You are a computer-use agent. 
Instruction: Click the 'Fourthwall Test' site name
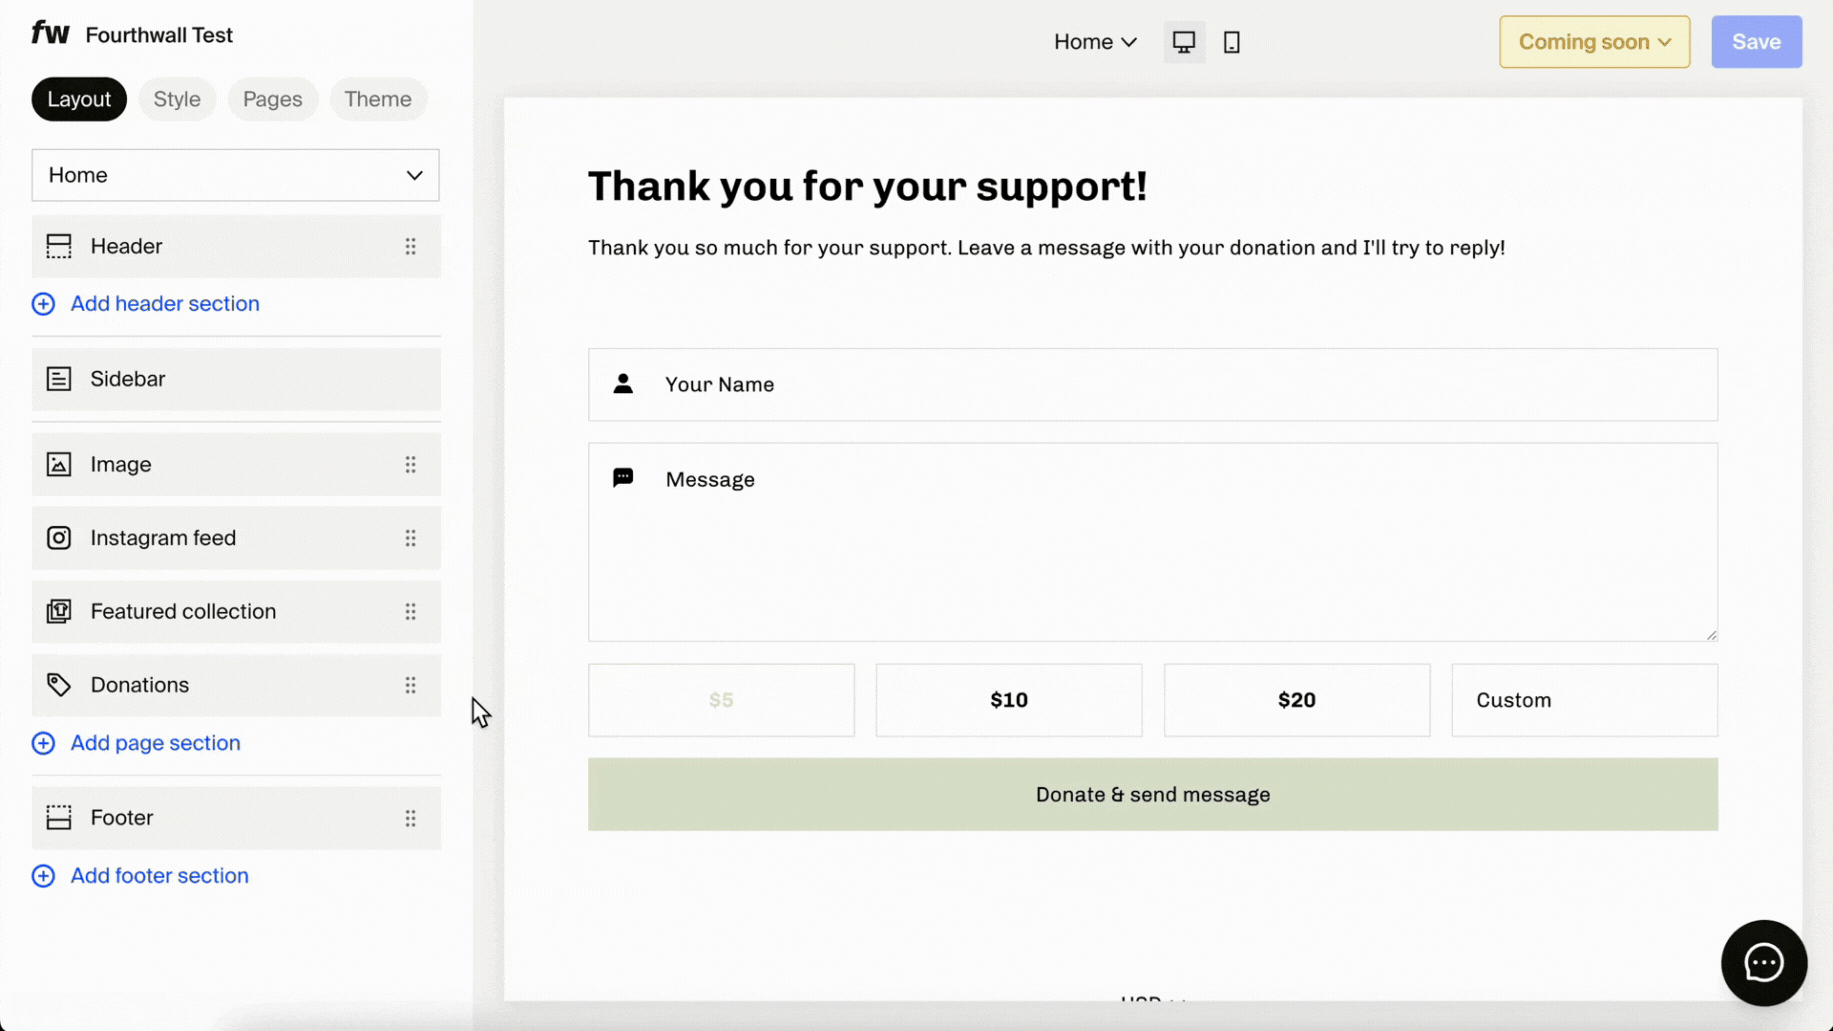pyautogui.click(x=159, y=35)
